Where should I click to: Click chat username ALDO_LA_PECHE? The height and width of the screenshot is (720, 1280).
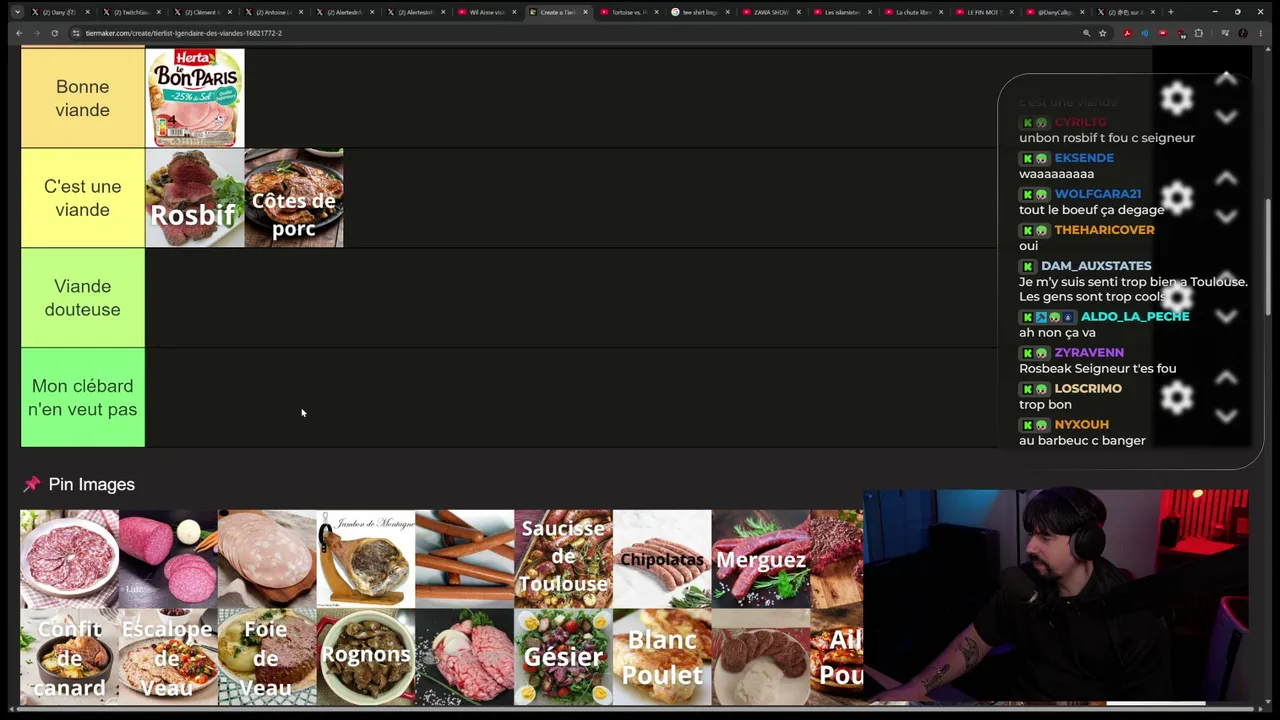1135,316
